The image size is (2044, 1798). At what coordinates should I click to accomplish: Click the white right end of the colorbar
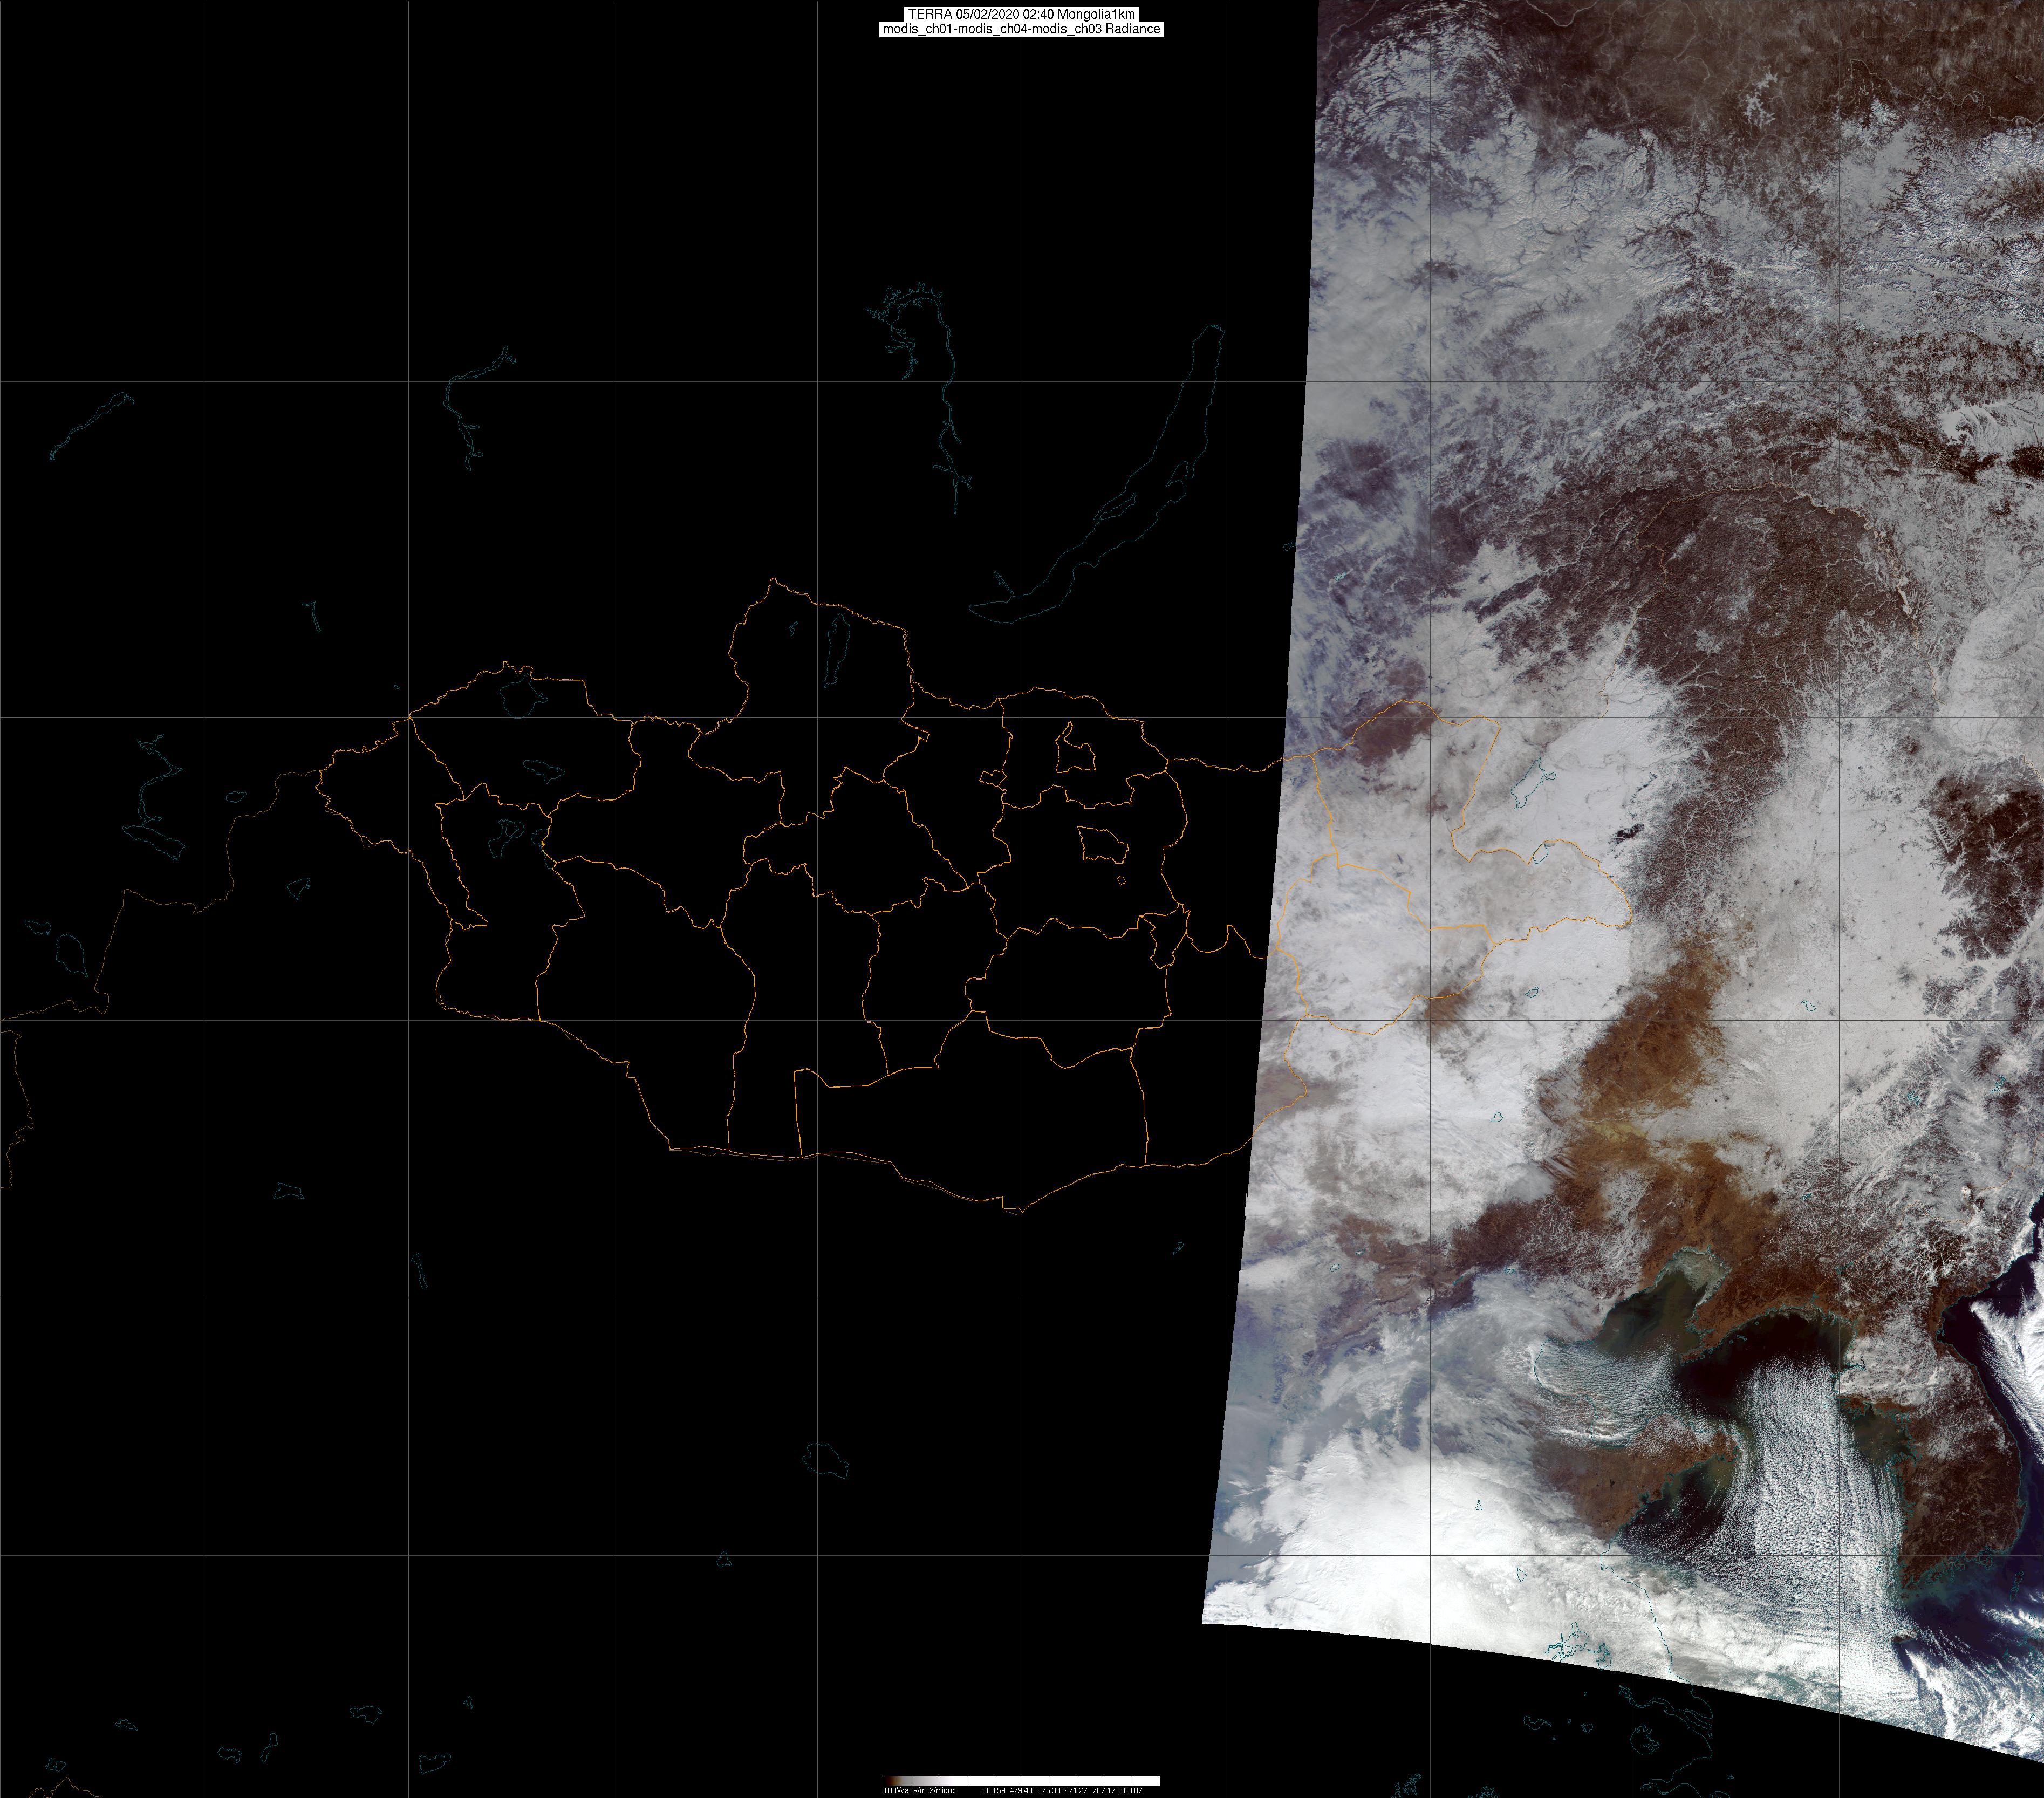tap(1152, 1780)
